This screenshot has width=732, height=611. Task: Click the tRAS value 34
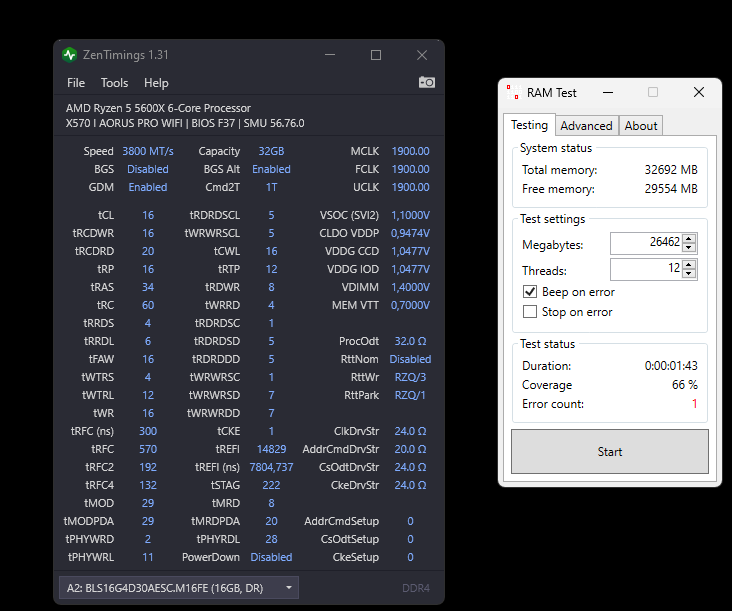click(x=148, y=287)
